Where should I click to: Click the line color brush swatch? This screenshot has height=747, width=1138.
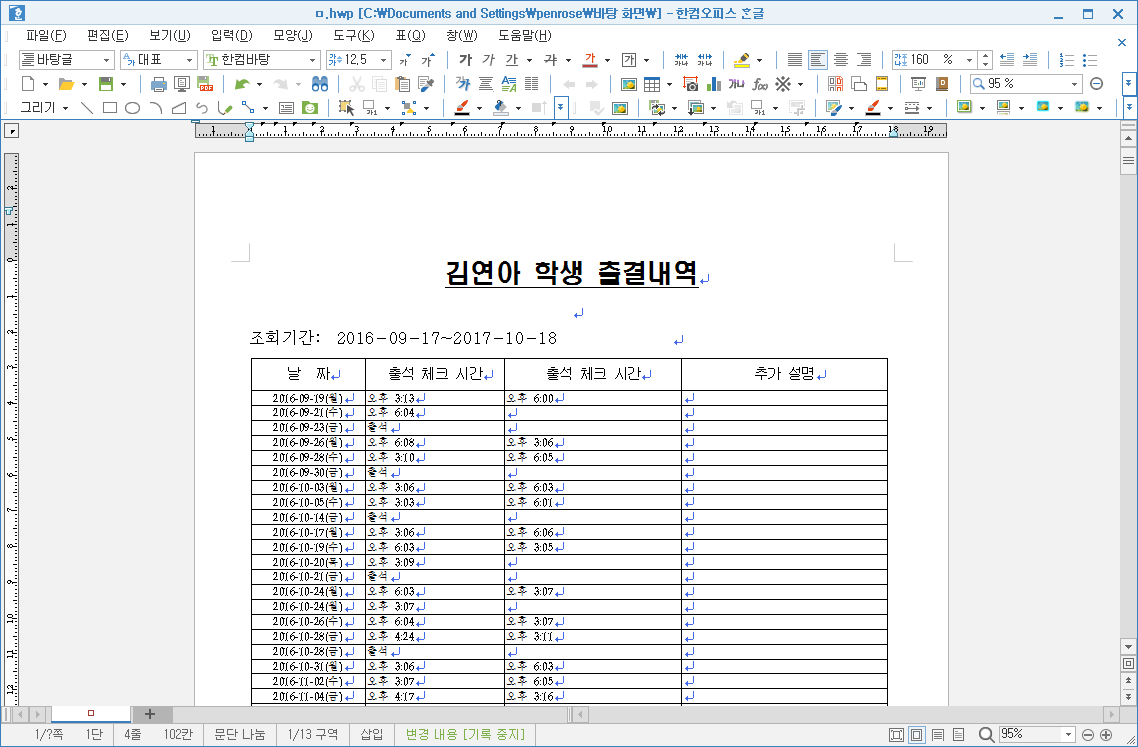[x=462, y=108]
